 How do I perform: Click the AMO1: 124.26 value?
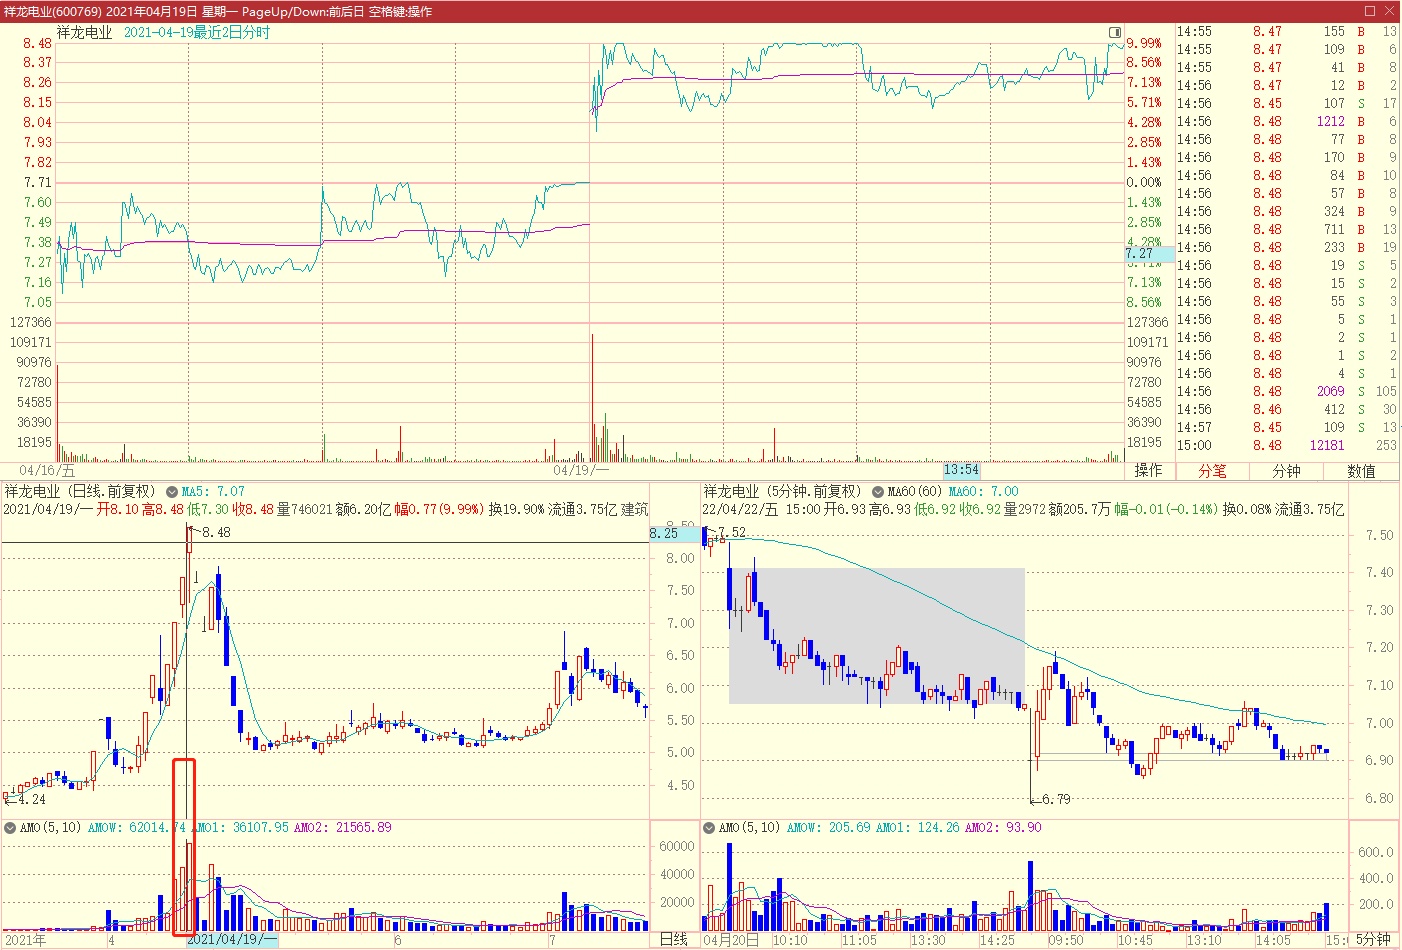pyautogui.click(x=918, y=828)
